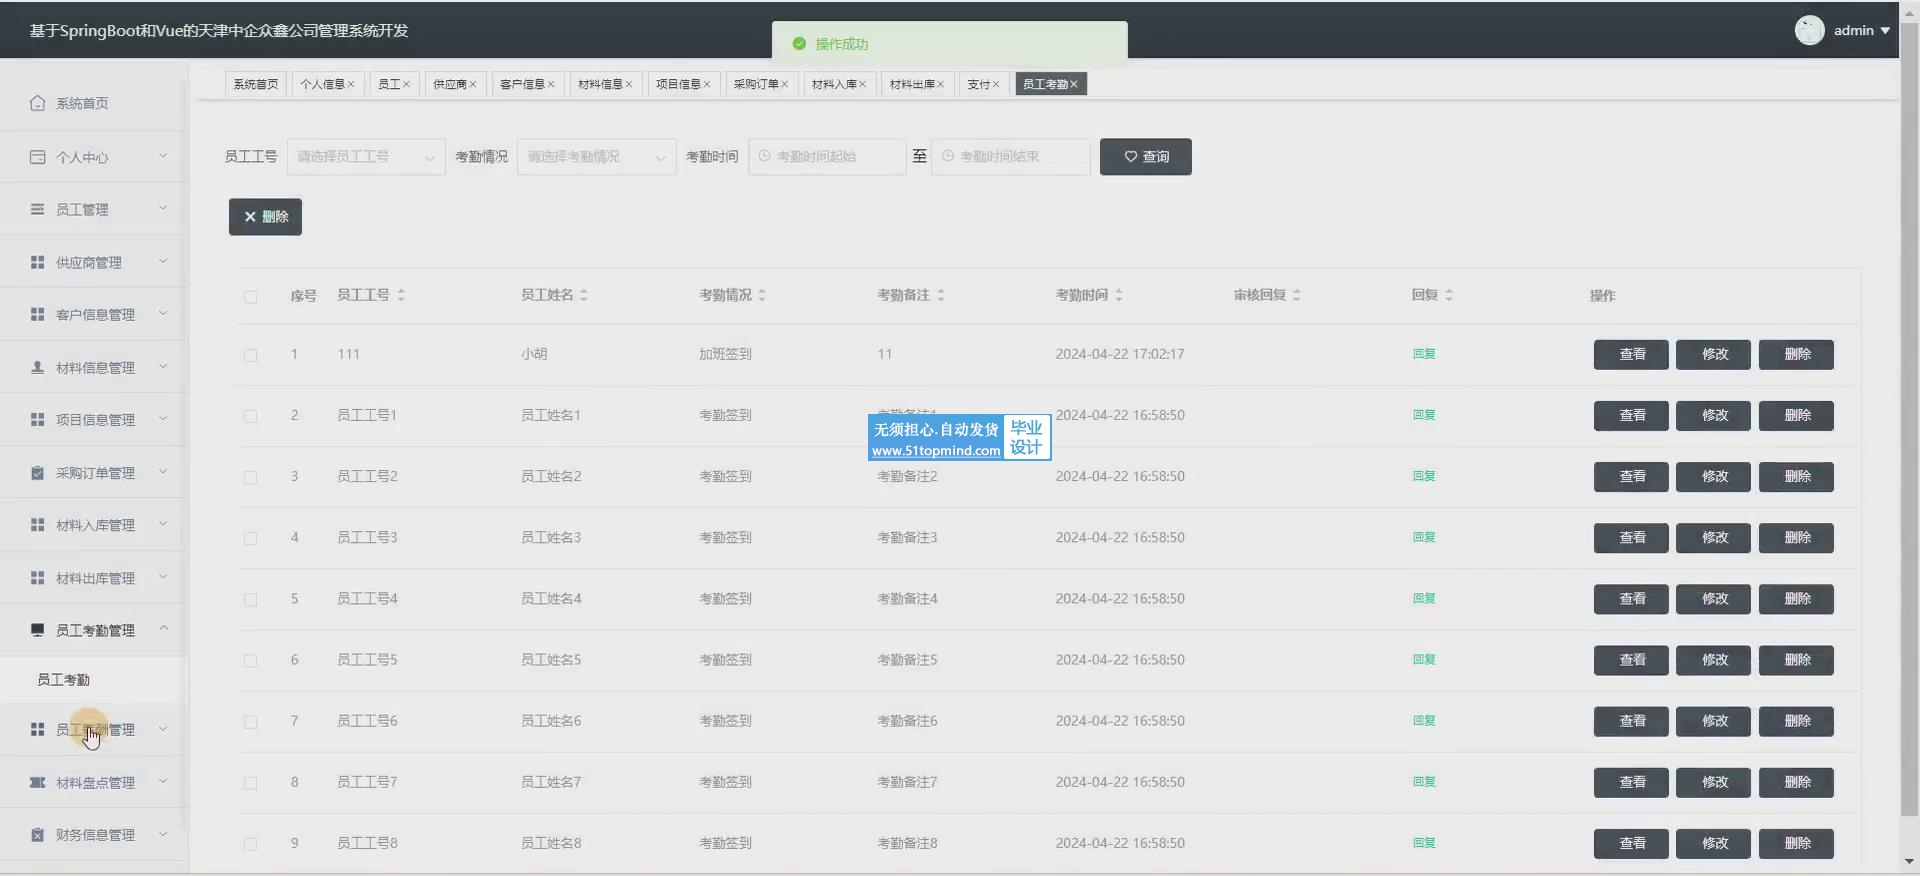Collapse the 员工考勤管理 menu chevron
Image resolution: width=1920 pixels, height=876 pixels.
[163, 629]
